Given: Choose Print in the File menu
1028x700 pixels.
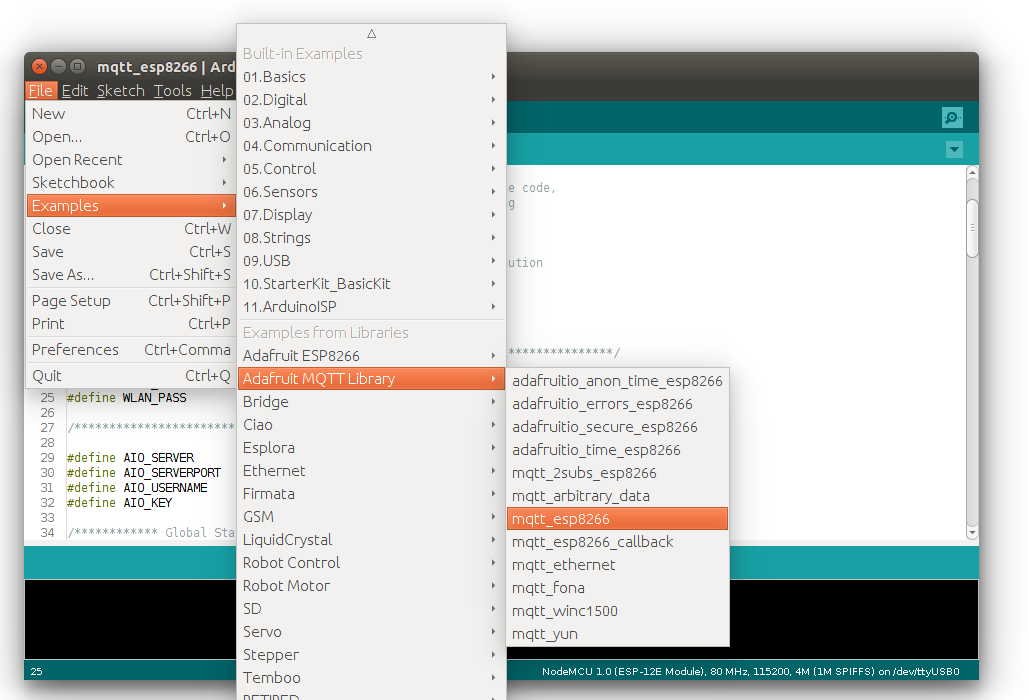Looking at the screenshot, I should pos(131,324).
